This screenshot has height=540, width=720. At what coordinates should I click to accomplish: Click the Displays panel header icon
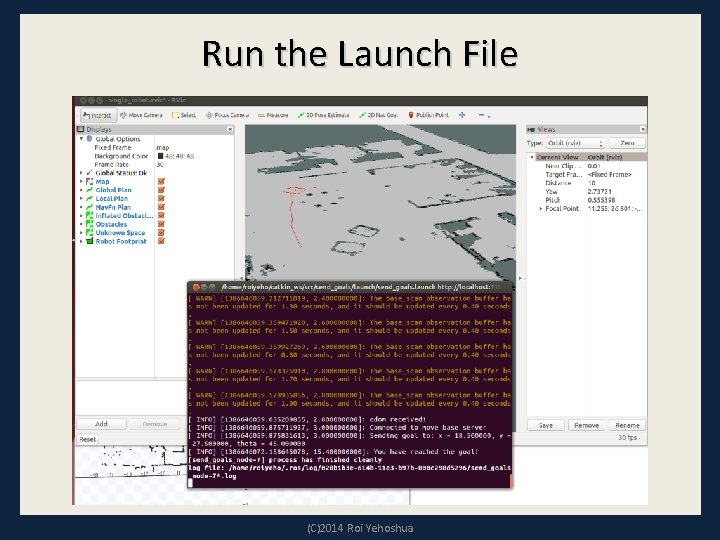coord(81,129)
